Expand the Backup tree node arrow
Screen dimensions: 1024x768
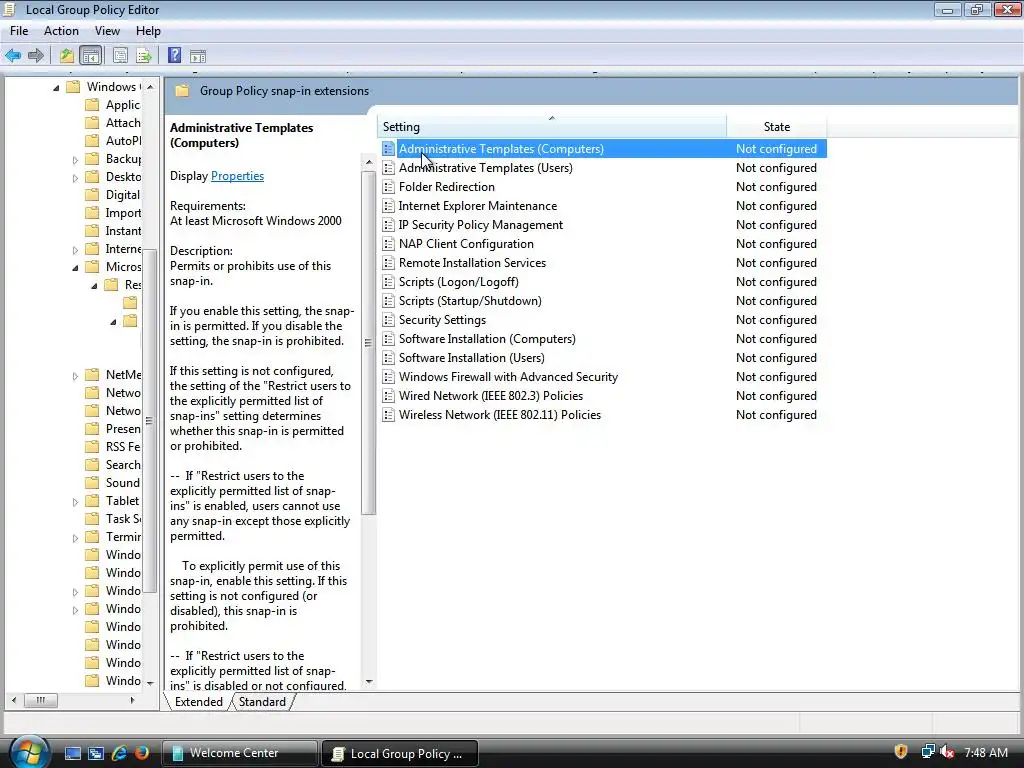point(75,159)
